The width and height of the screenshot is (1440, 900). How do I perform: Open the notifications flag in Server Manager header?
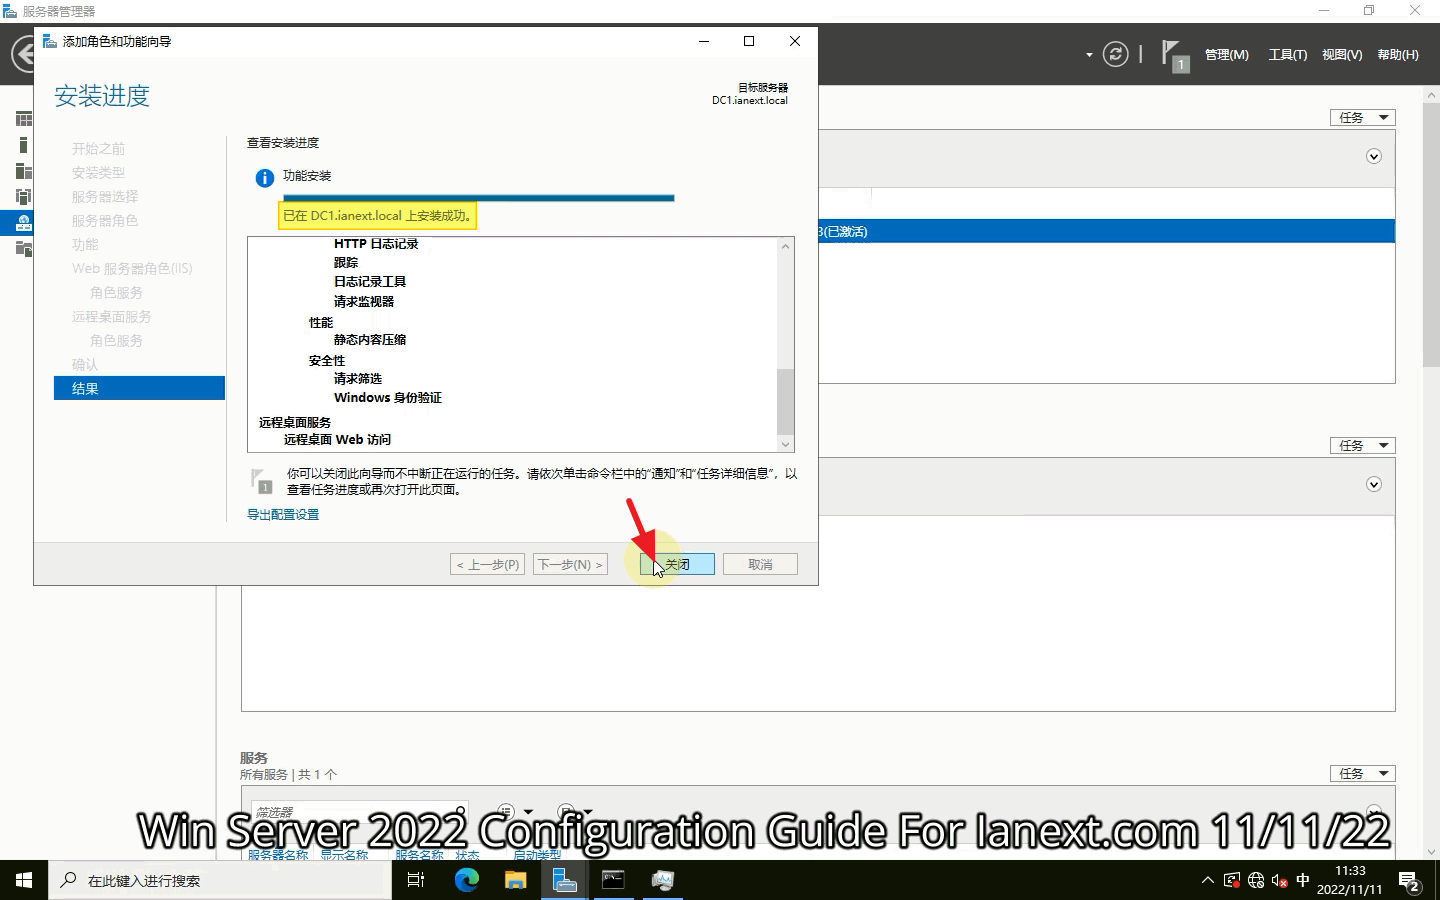tap(1175, 55)
